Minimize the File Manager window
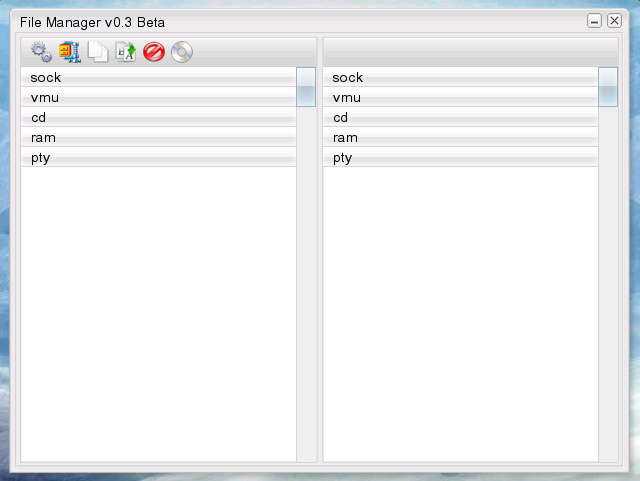 point(594,21)
